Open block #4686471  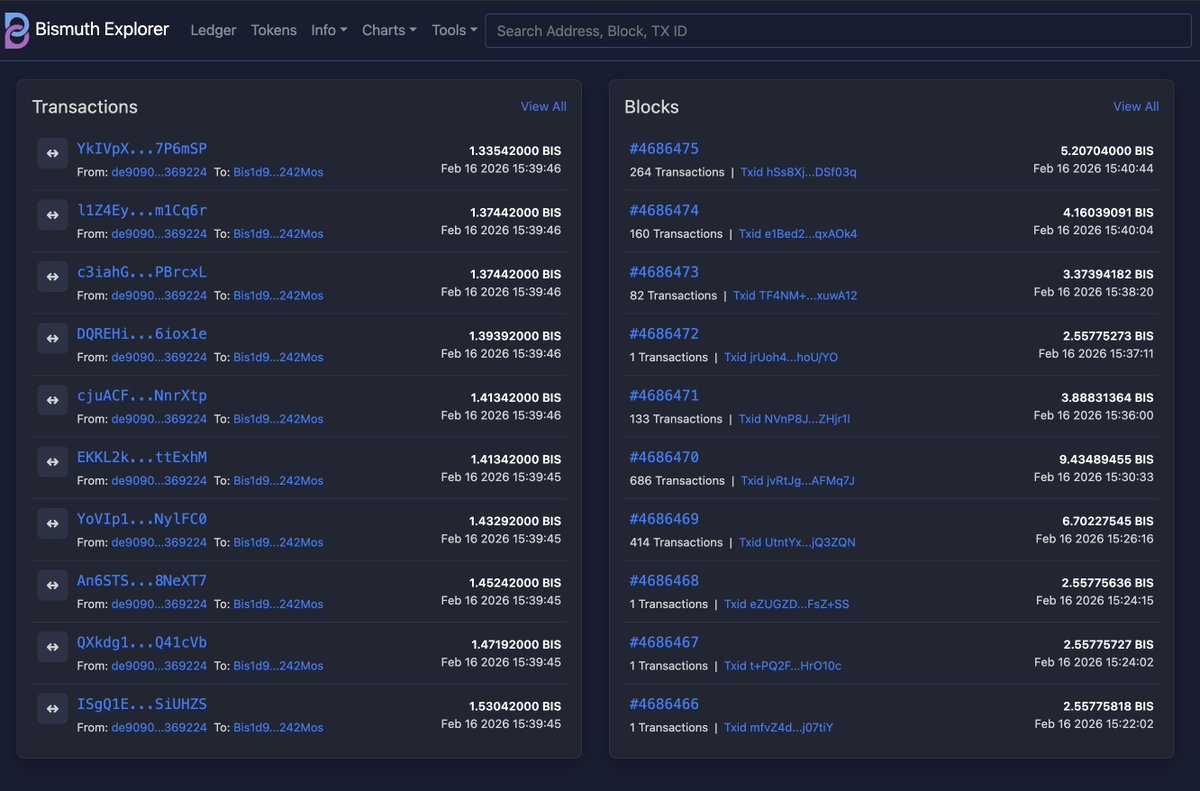tap(664, 396)
